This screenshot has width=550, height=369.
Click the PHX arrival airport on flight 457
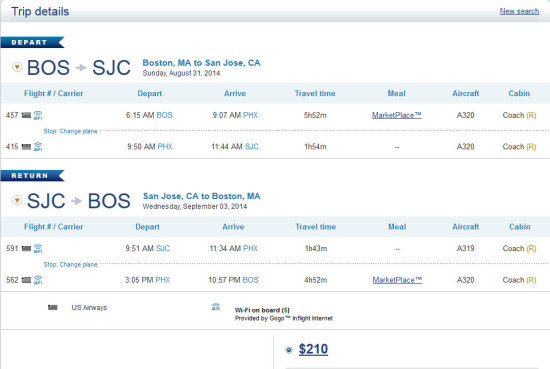[250, 115]
